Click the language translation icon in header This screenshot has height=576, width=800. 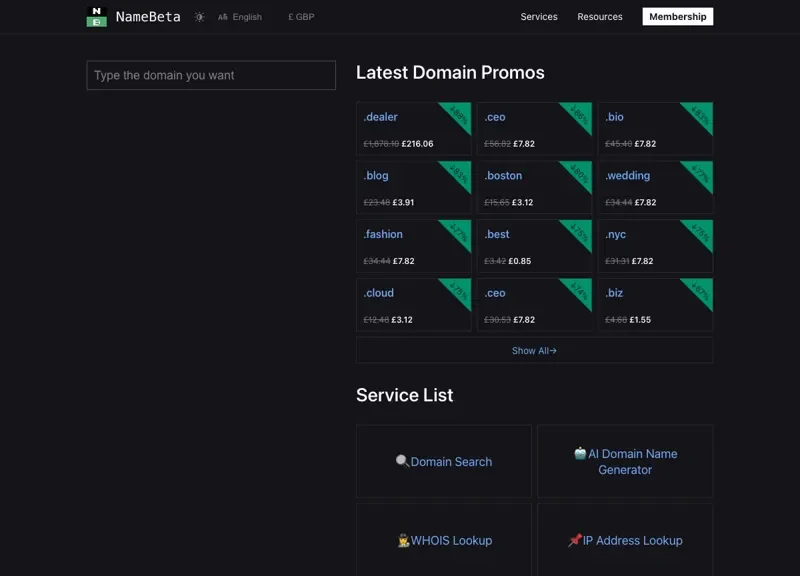[222, 16]
